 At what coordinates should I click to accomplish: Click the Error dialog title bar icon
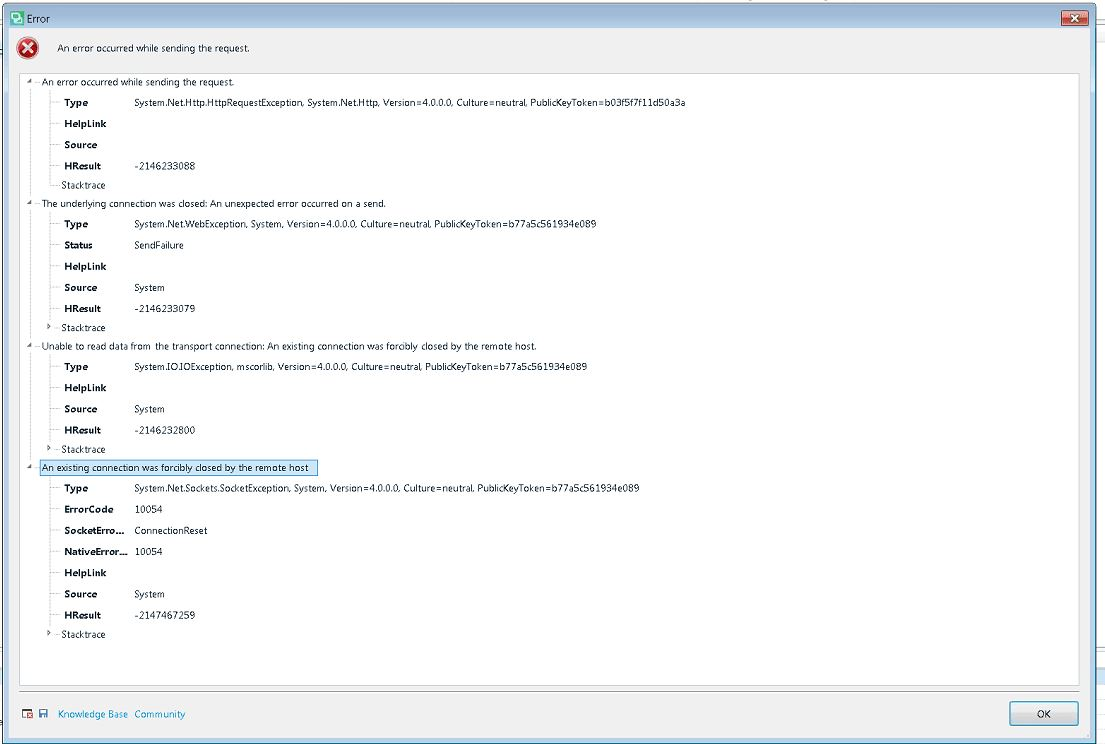click(17, 17)
